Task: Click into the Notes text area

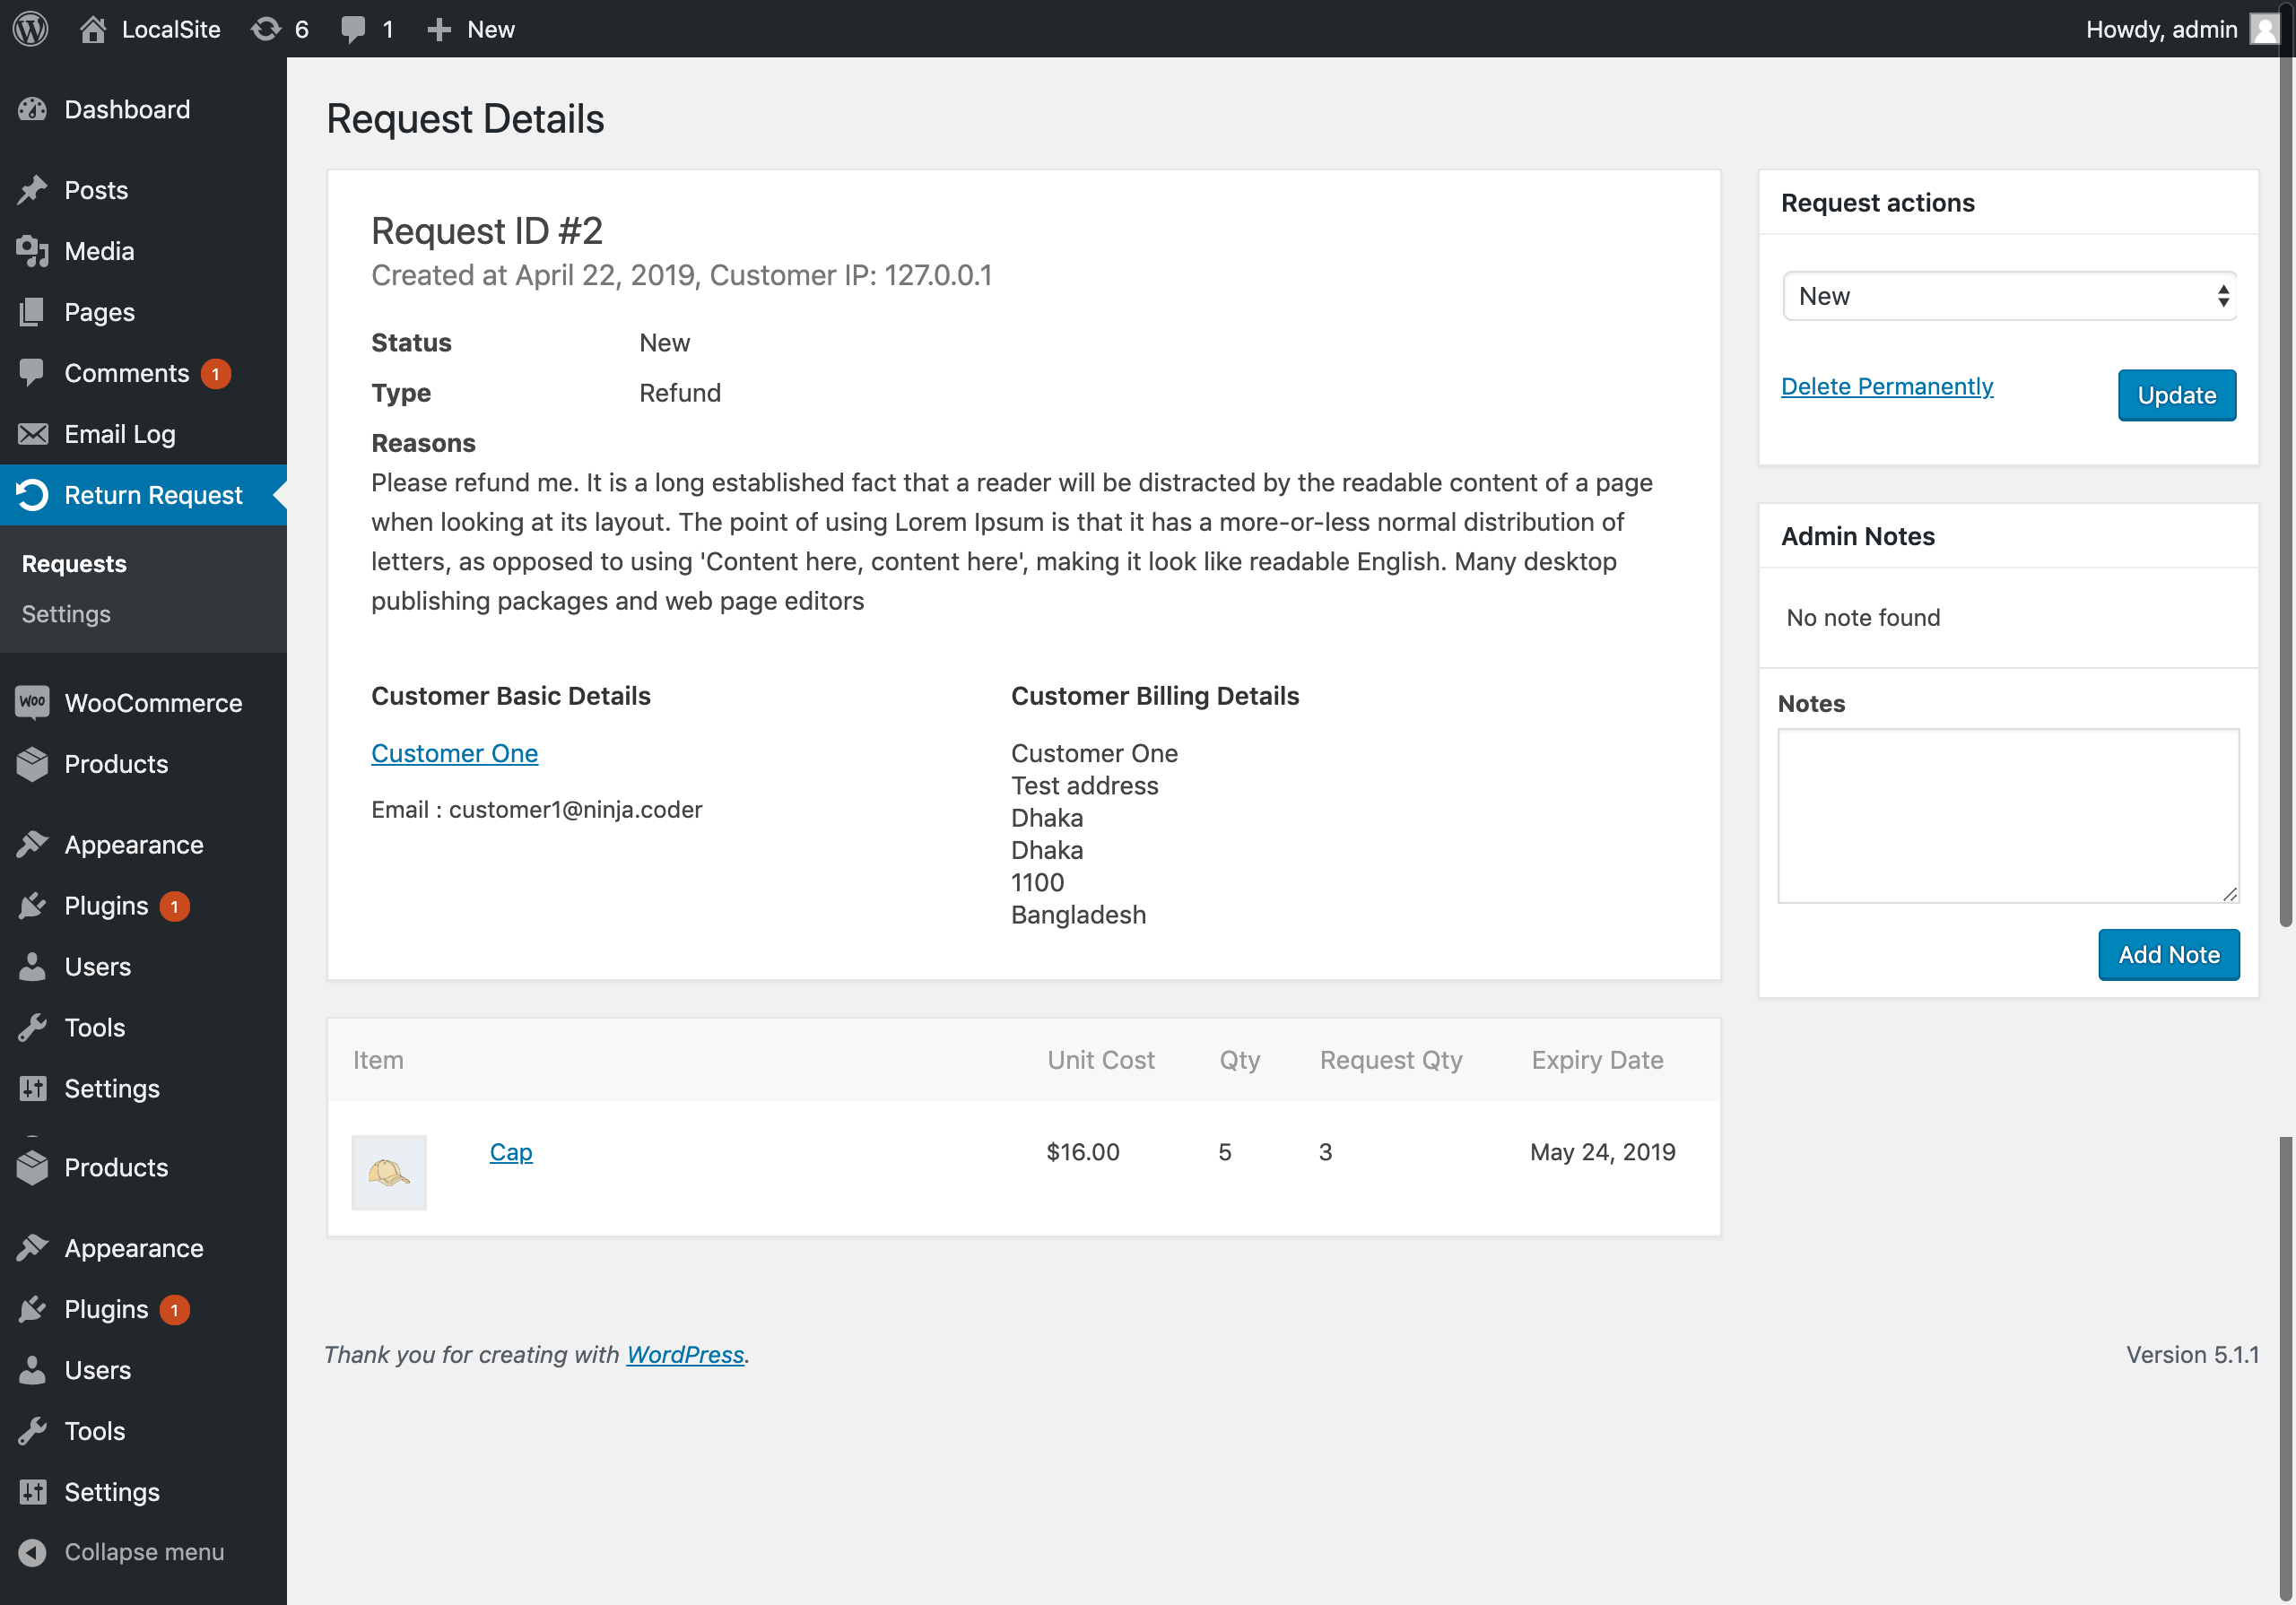Action: tap(2007, 815)
